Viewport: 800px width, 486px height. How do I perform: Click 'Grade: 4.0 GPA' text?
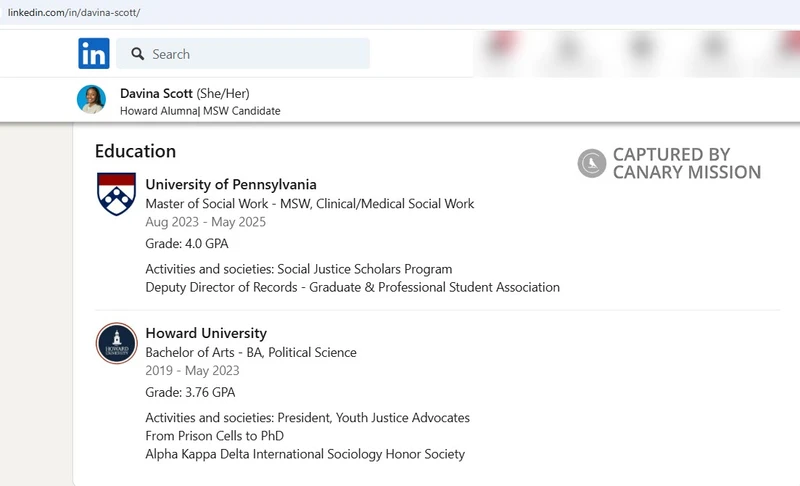click(187, 244)
